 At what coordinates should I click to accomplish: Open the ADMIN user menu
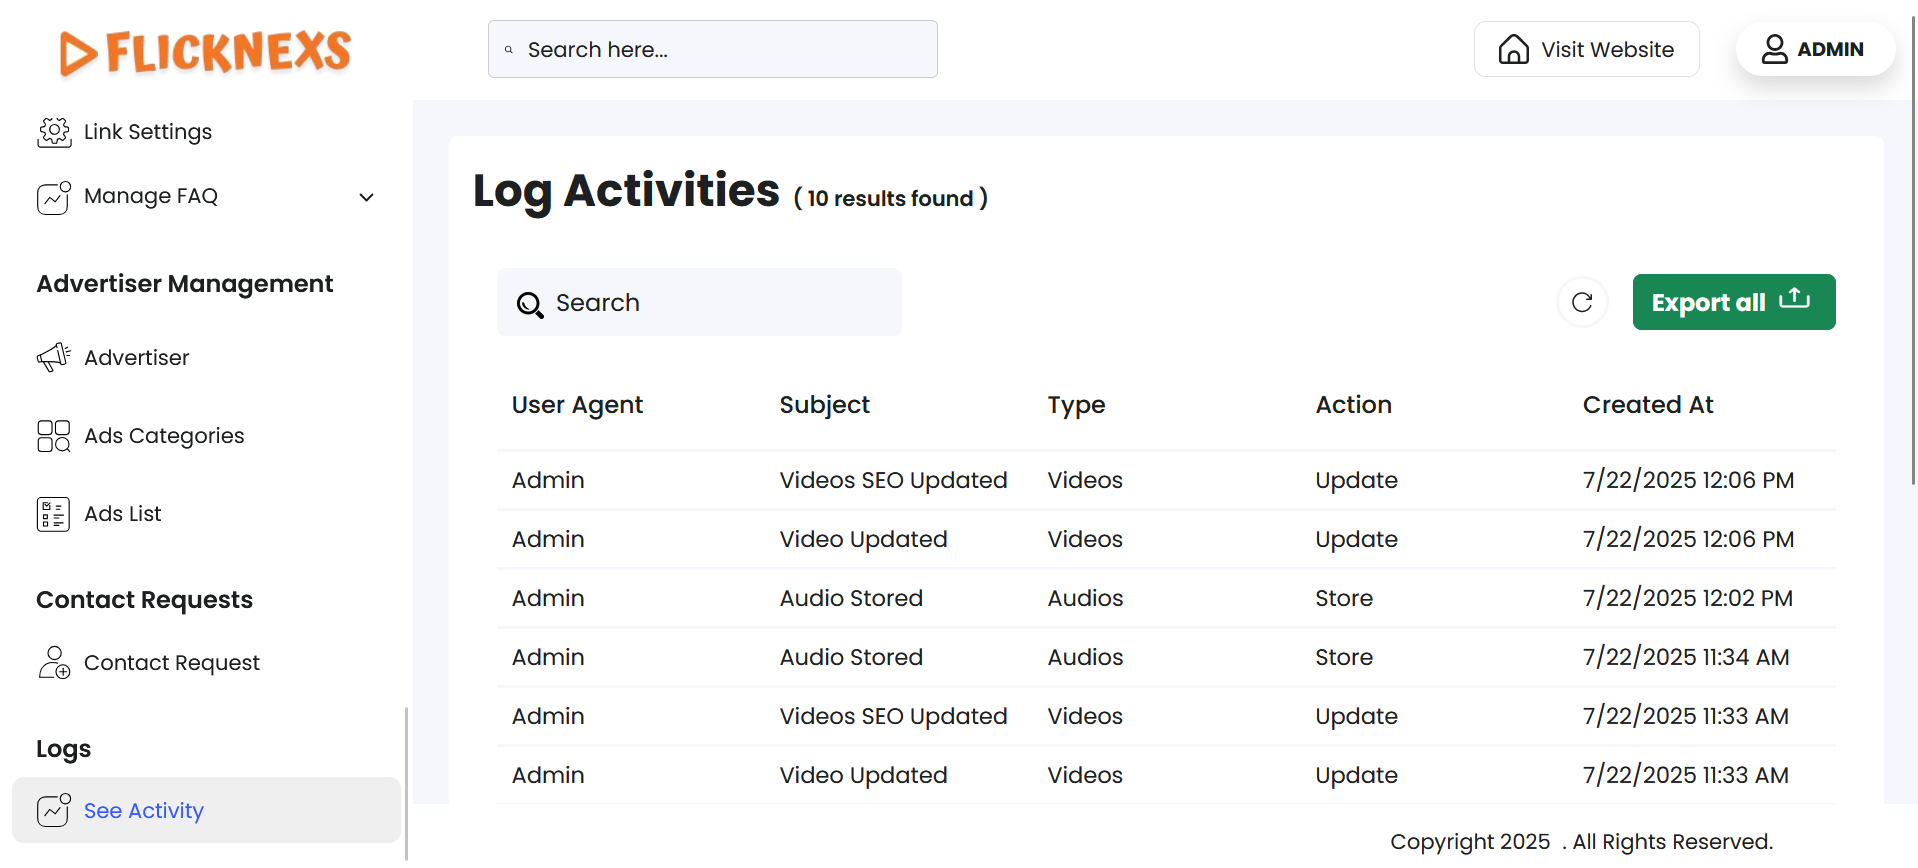coord(1814,49)
